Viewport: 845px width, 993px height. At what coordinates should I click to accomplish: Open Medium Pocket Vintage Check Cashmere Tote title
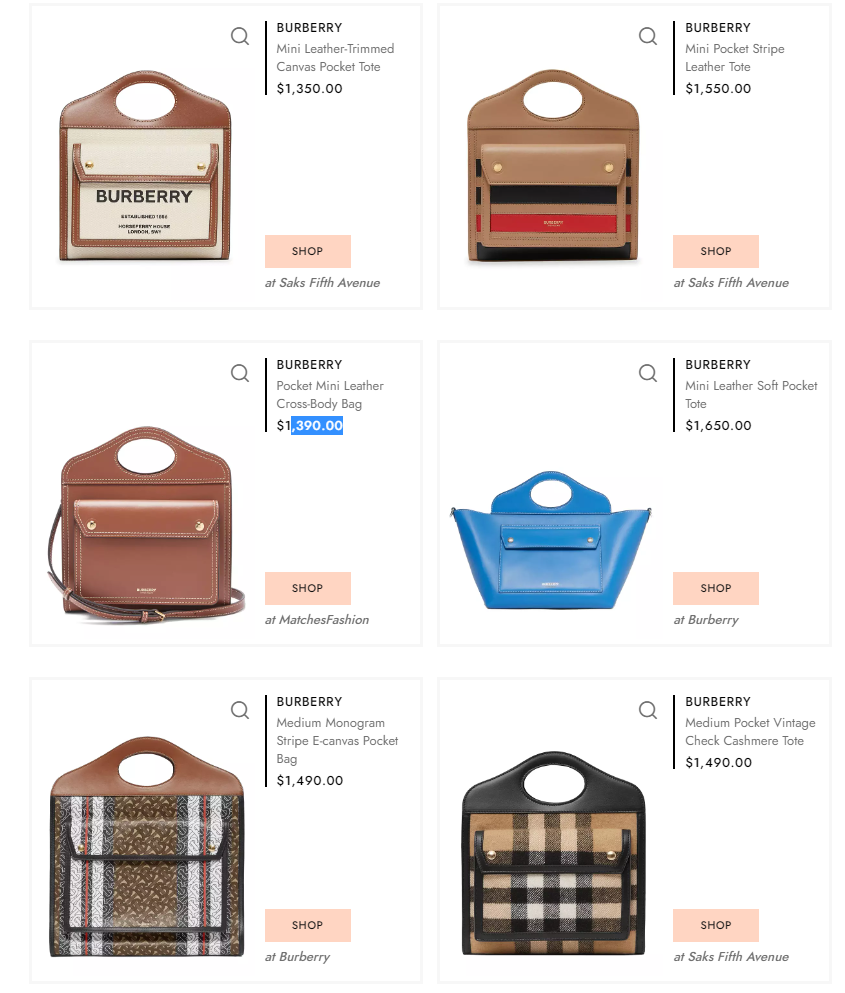(750, 731)
